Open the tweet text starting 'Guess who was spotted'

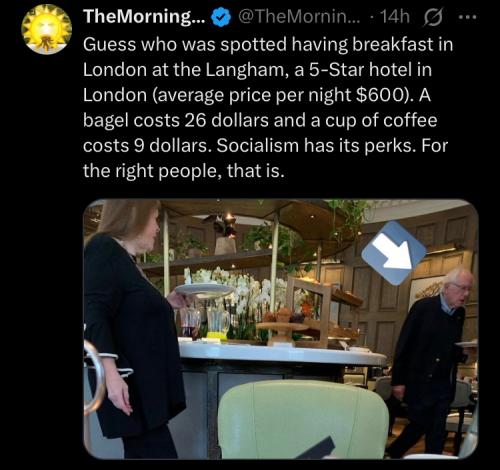[268, 108]
